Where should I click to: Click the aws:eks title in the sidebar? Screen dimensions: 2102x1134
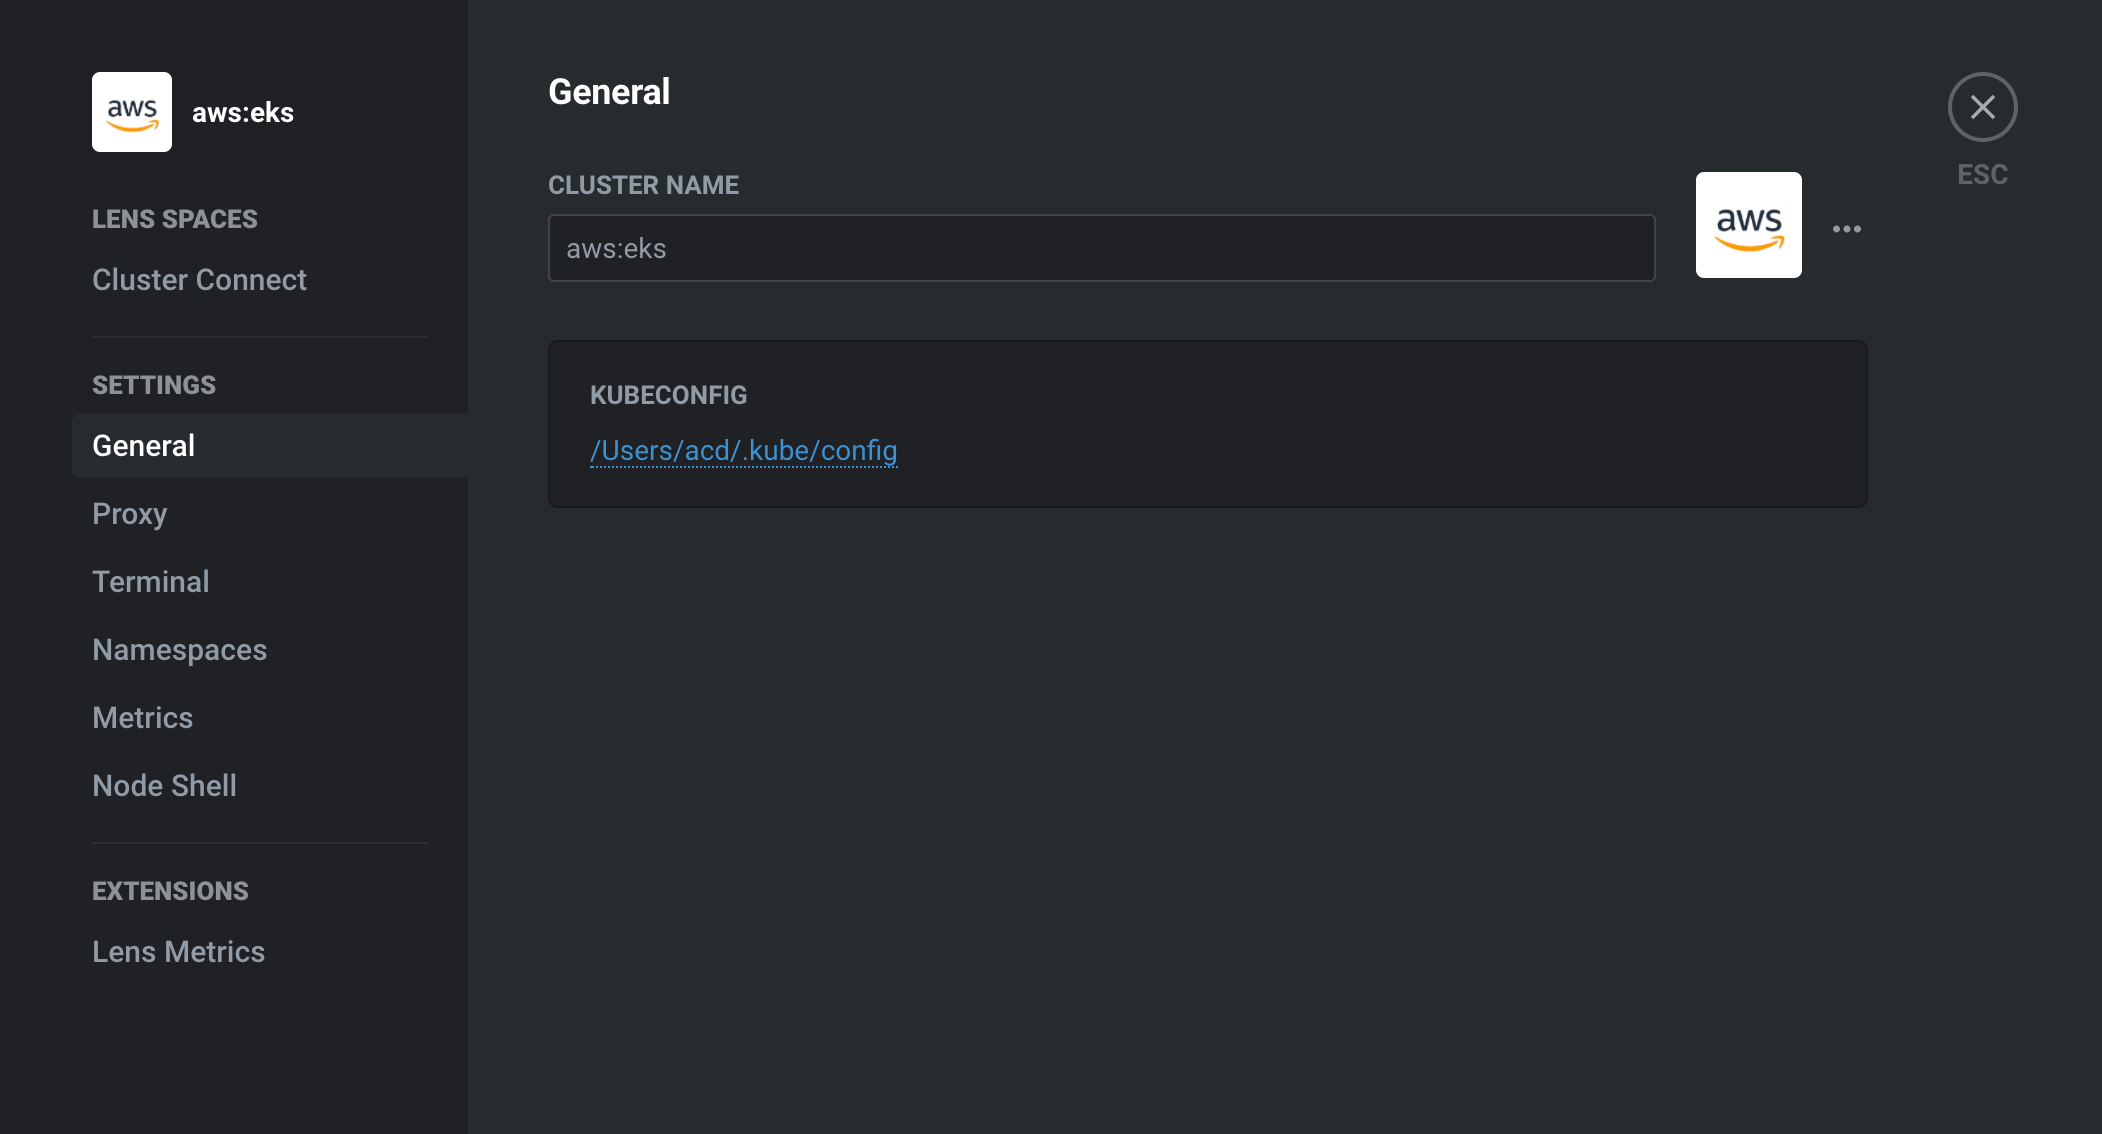pyautogui.click(x=243, y=113)
